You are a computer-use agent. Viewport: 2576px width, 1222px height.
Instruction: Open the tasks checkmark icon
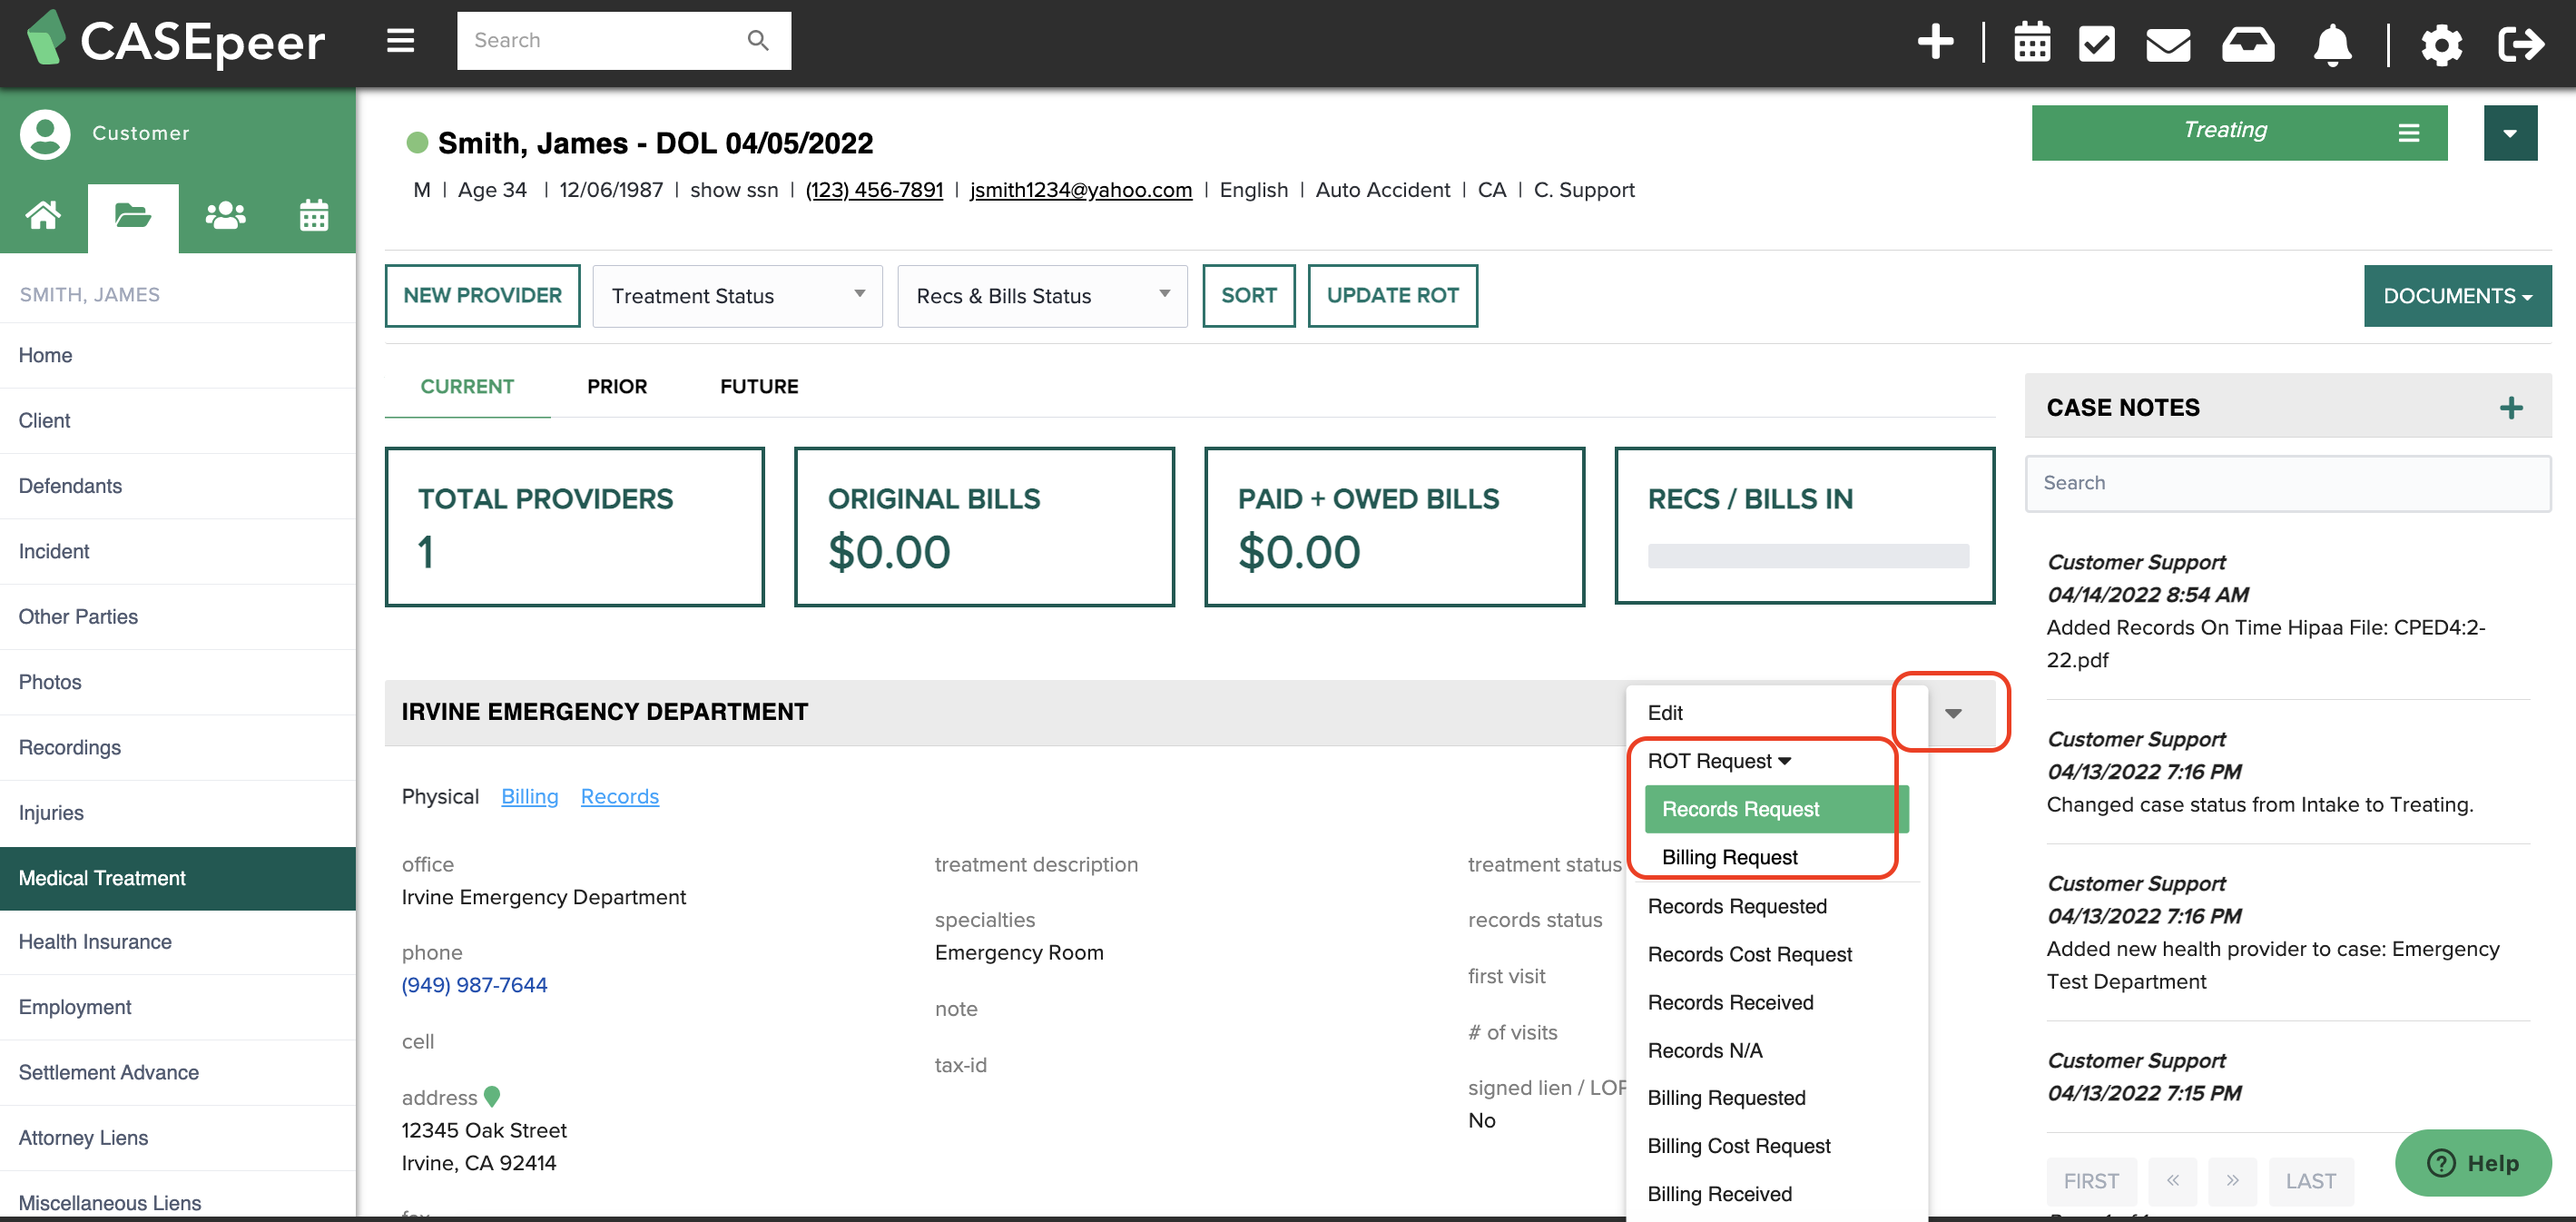pos(2096,44)
